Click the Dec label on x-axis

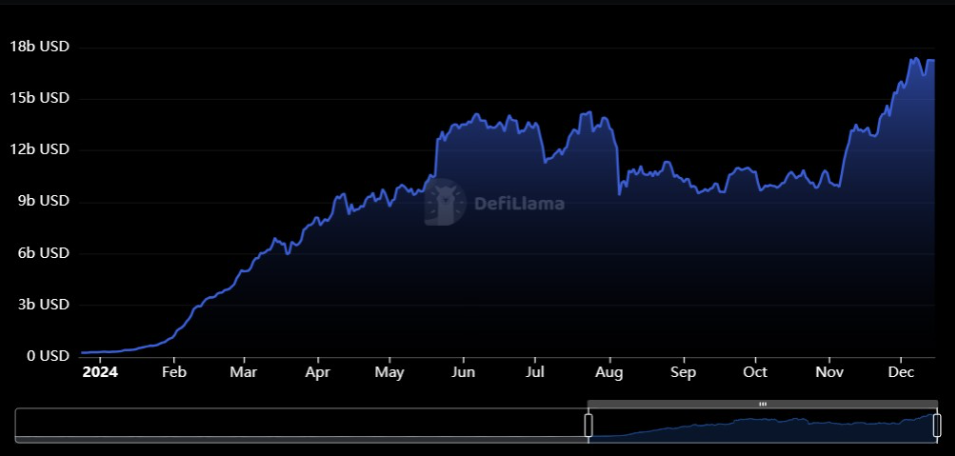901,372
